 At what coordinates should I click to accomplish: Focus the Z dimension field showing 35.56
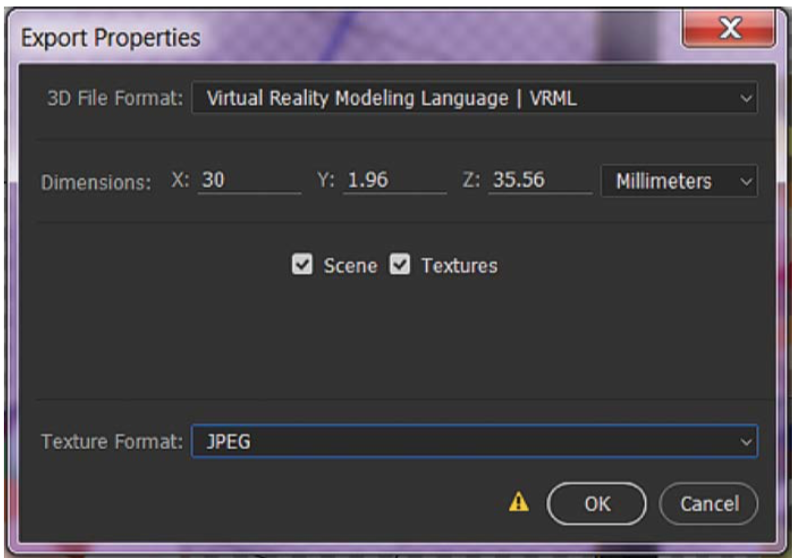[x=539, y=181]
